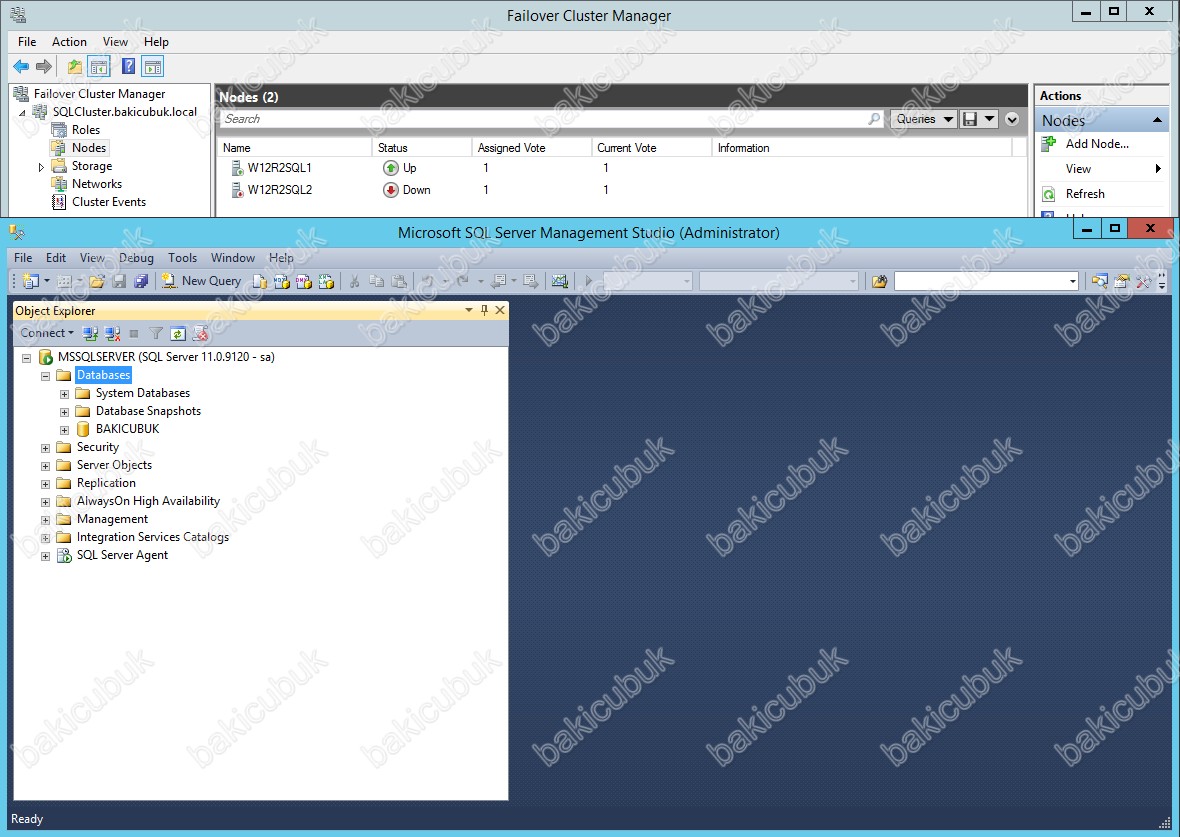Screen dimensions: 1180x837
Task: Select the Integration Services Catalogs folder
Action: pyautogui.click(x=153, y=537)
